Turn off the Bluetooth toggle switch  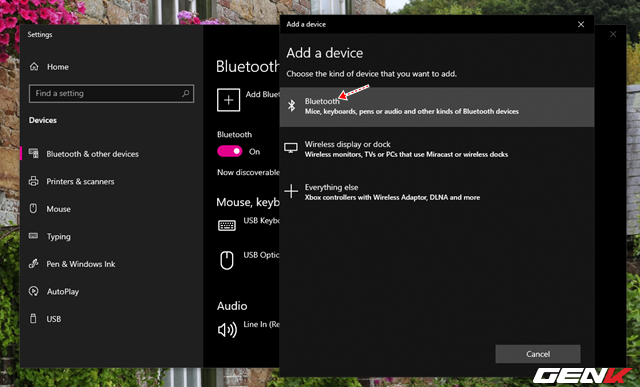click(x=229, y=151)
